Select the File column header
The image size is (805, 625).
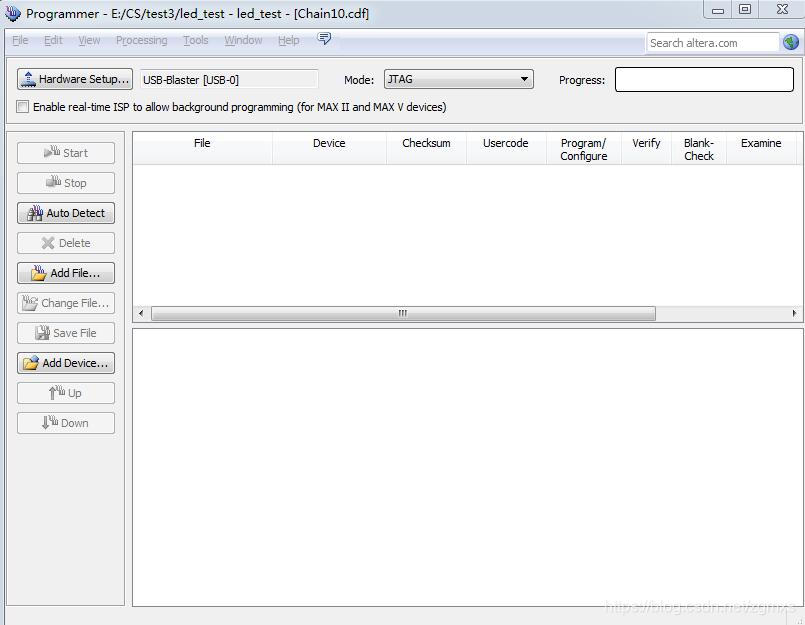coord(202,149)
